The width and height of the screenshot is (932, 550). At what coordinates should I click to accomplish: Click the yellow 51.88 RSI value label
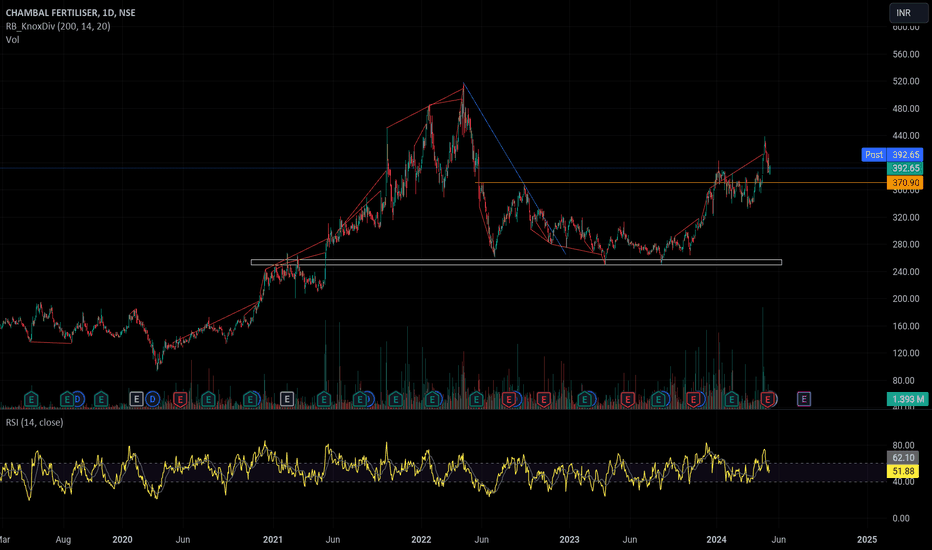903,471
